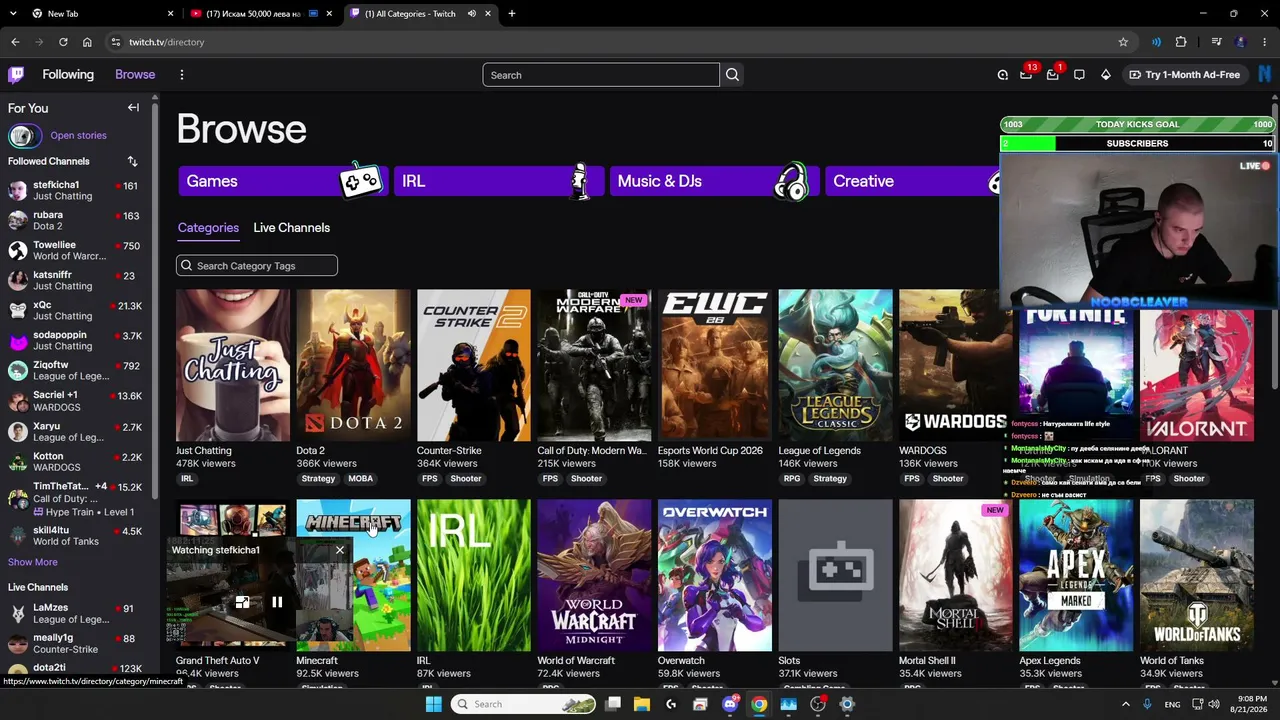Viewport: 1280px width, 720px height.
Task: Open the Twitch home logo
Action: [x=16, y=75]
